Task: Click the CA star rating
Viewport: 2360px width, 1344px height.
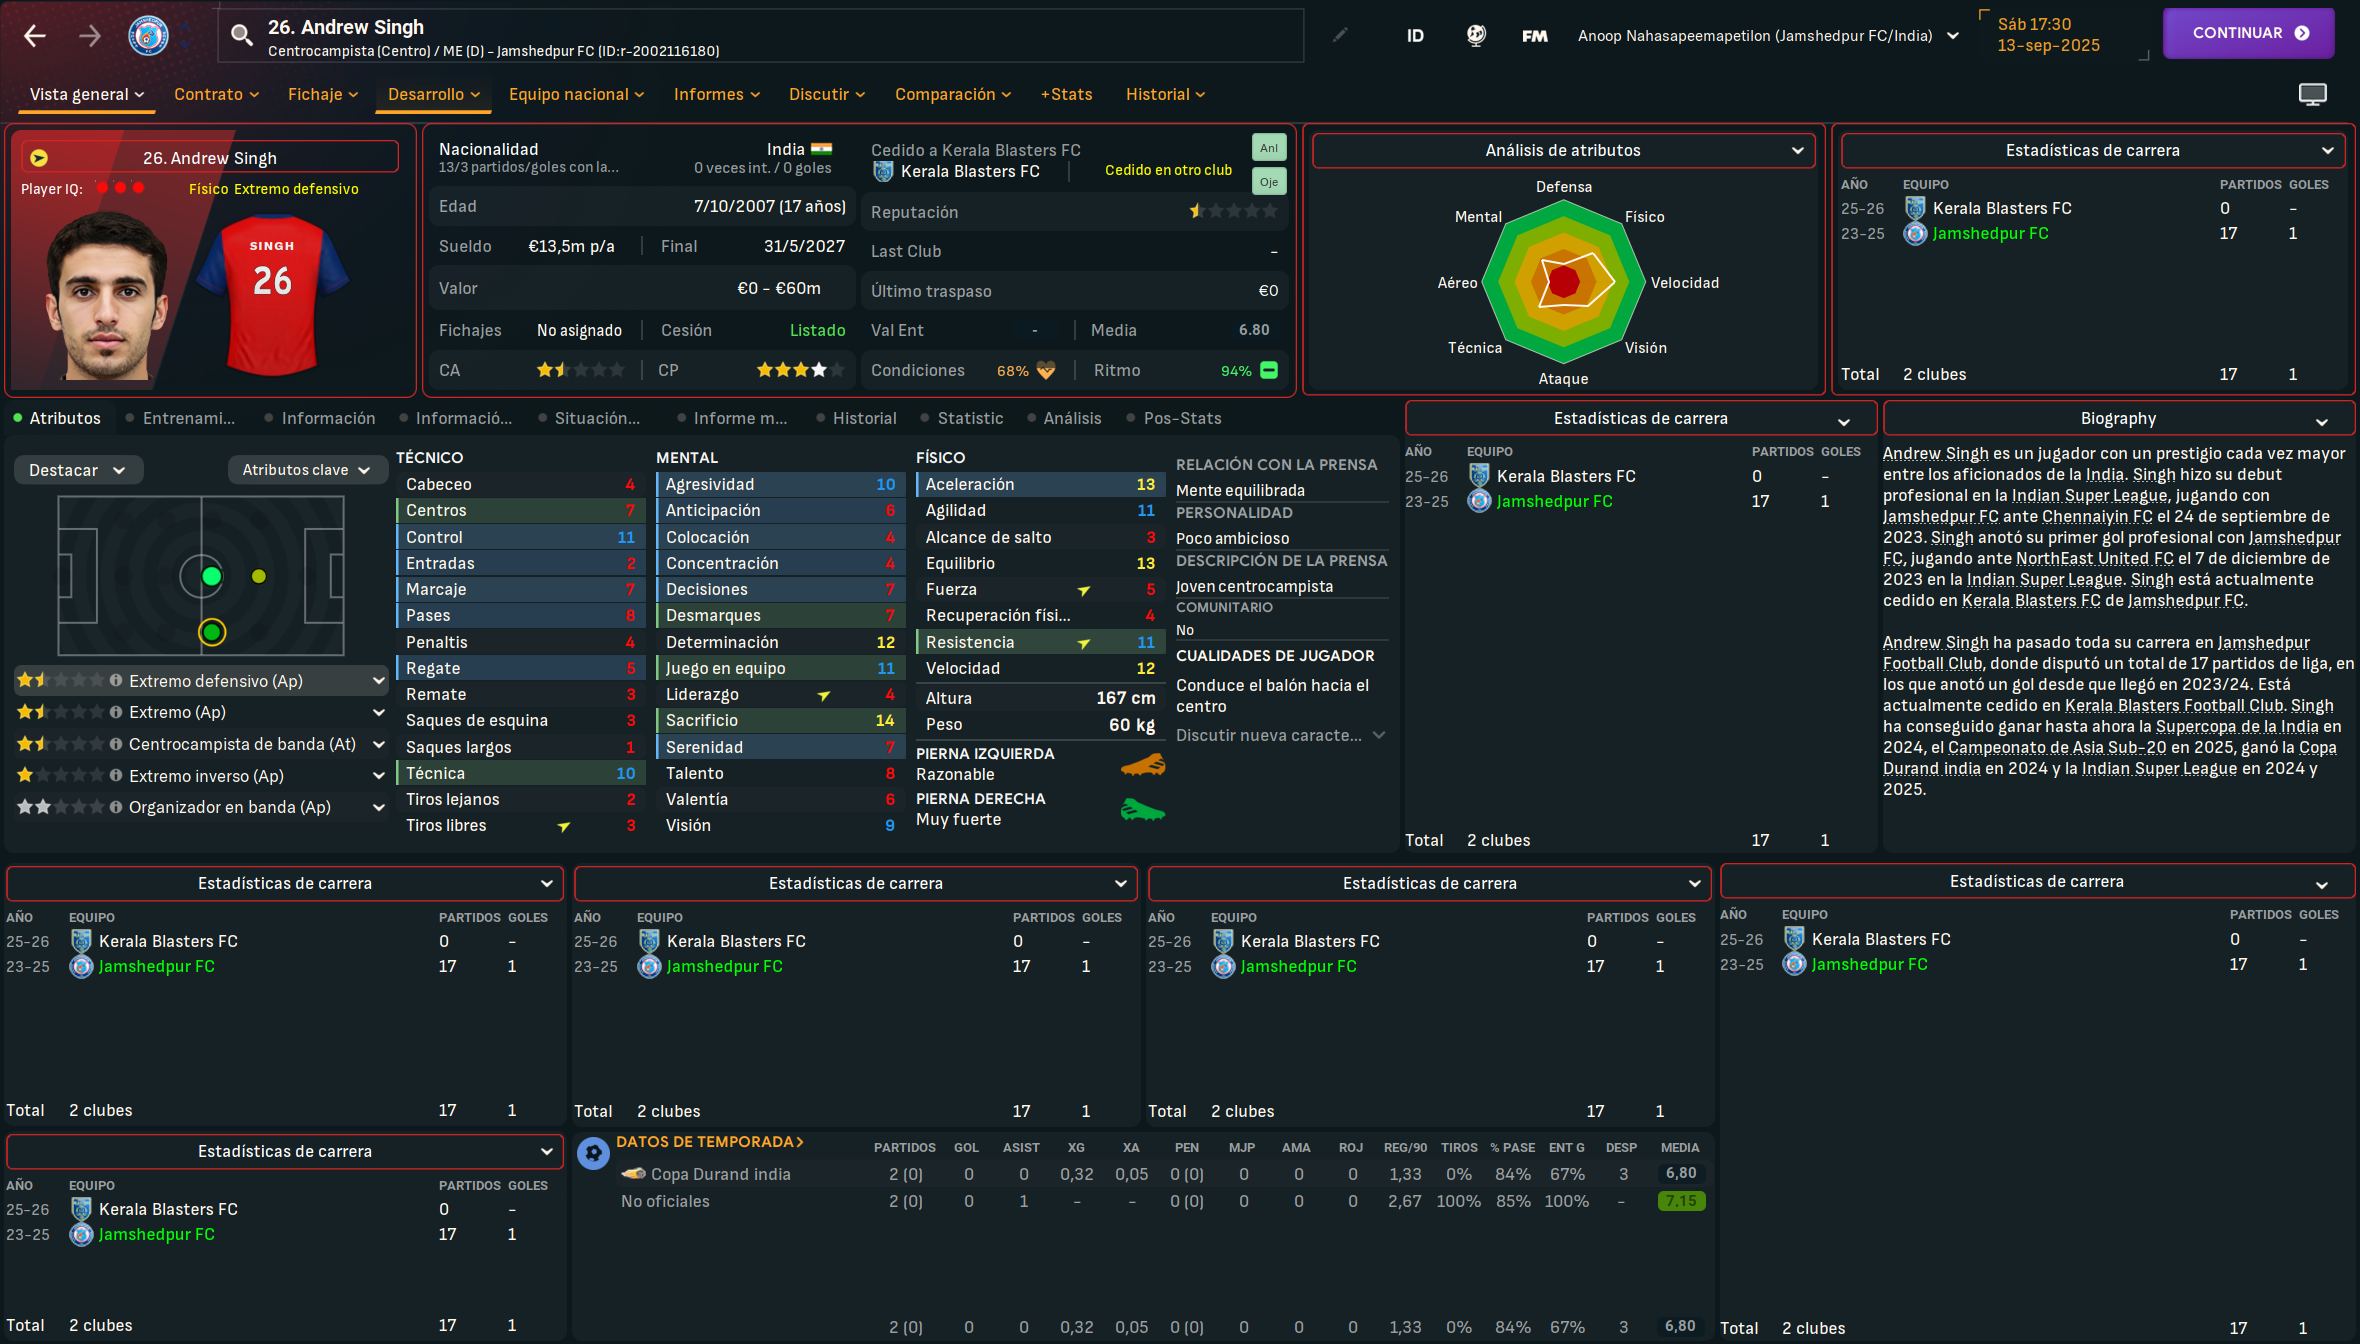Action: (580, 371)
